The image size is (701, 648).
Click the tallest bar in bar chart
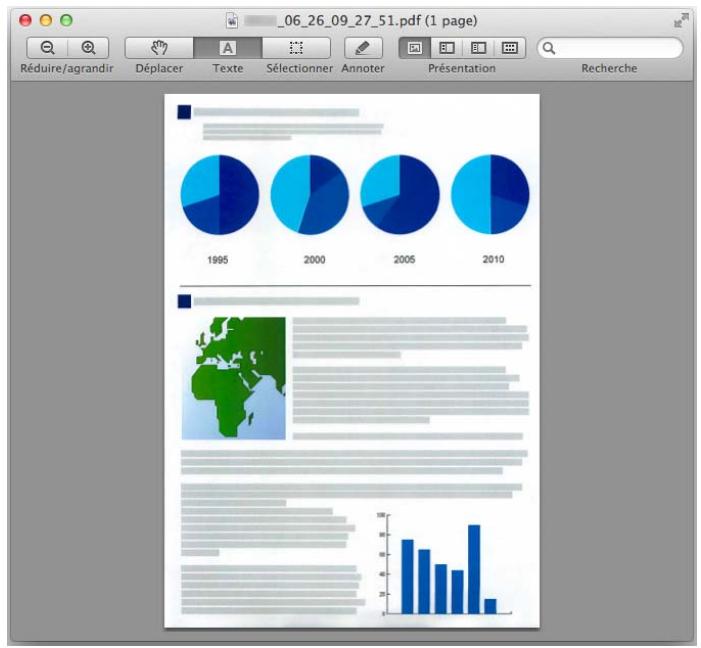click(474, 568)
